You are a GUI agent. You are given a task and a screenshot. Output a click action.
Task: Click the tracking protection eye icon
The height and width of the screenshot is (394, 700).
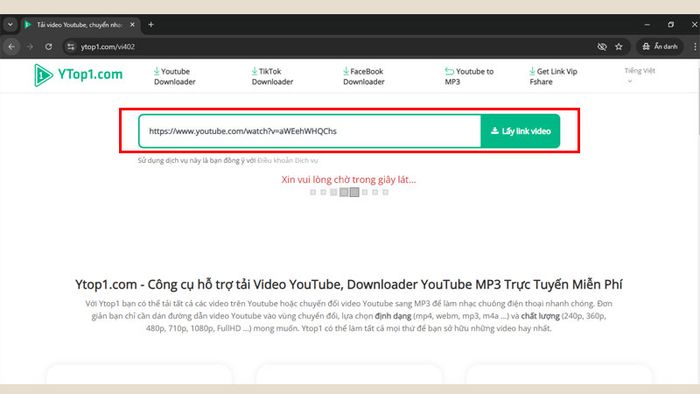[602, 46]
